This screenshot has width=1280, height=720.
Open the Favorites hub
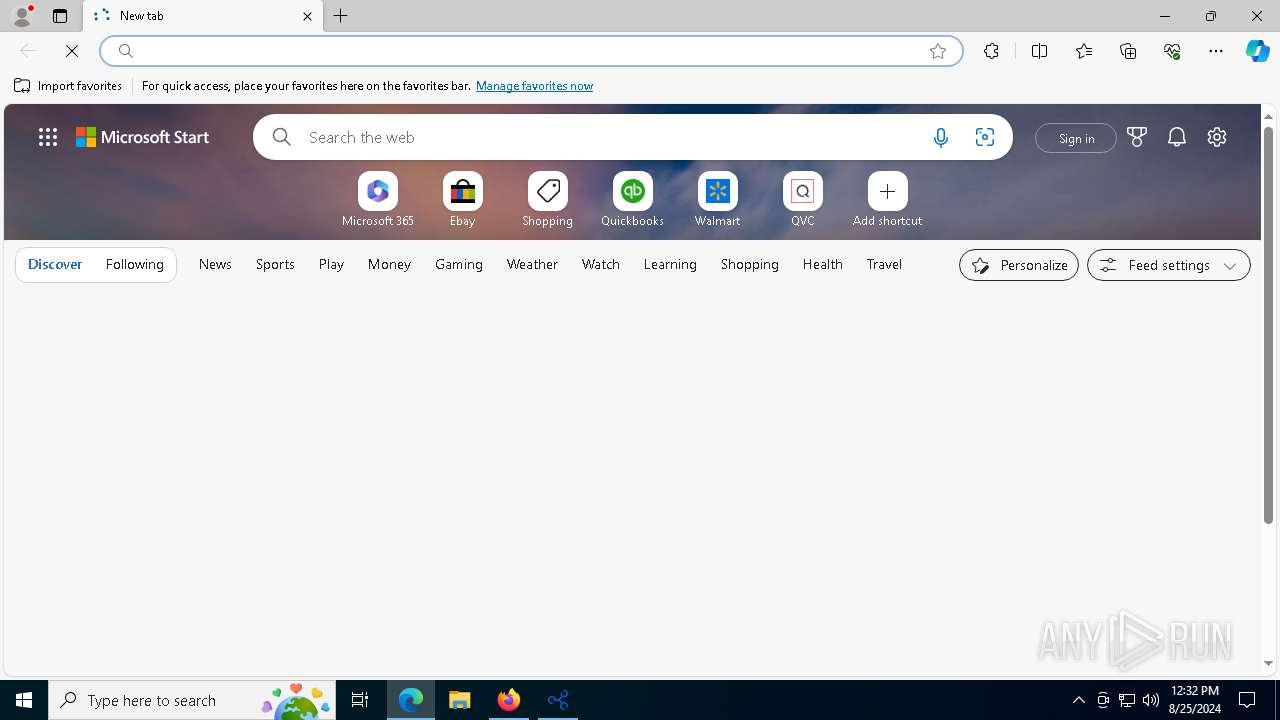pos(1084,51)
